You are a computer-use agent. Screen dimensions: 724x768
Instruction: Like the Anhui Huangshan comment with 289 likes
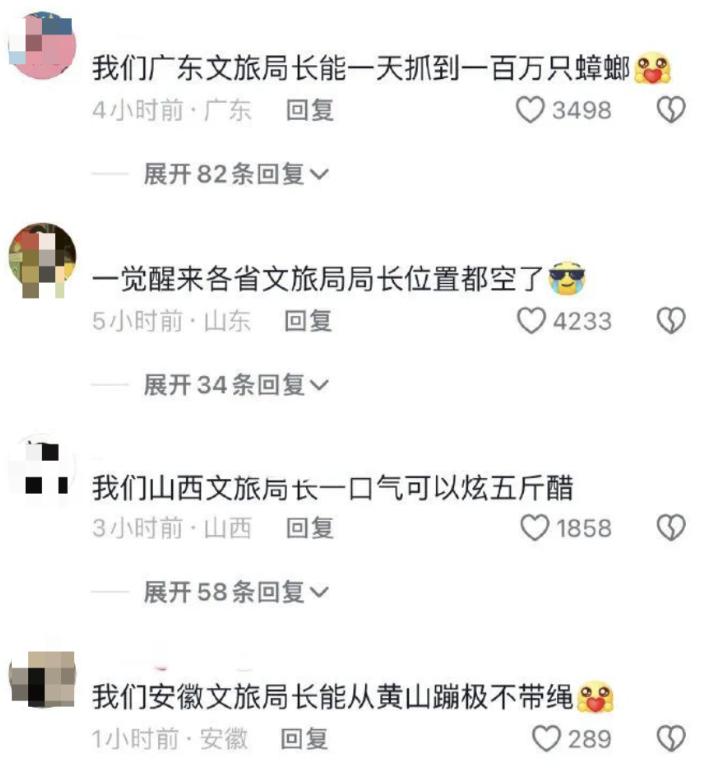tap(546, 738)
